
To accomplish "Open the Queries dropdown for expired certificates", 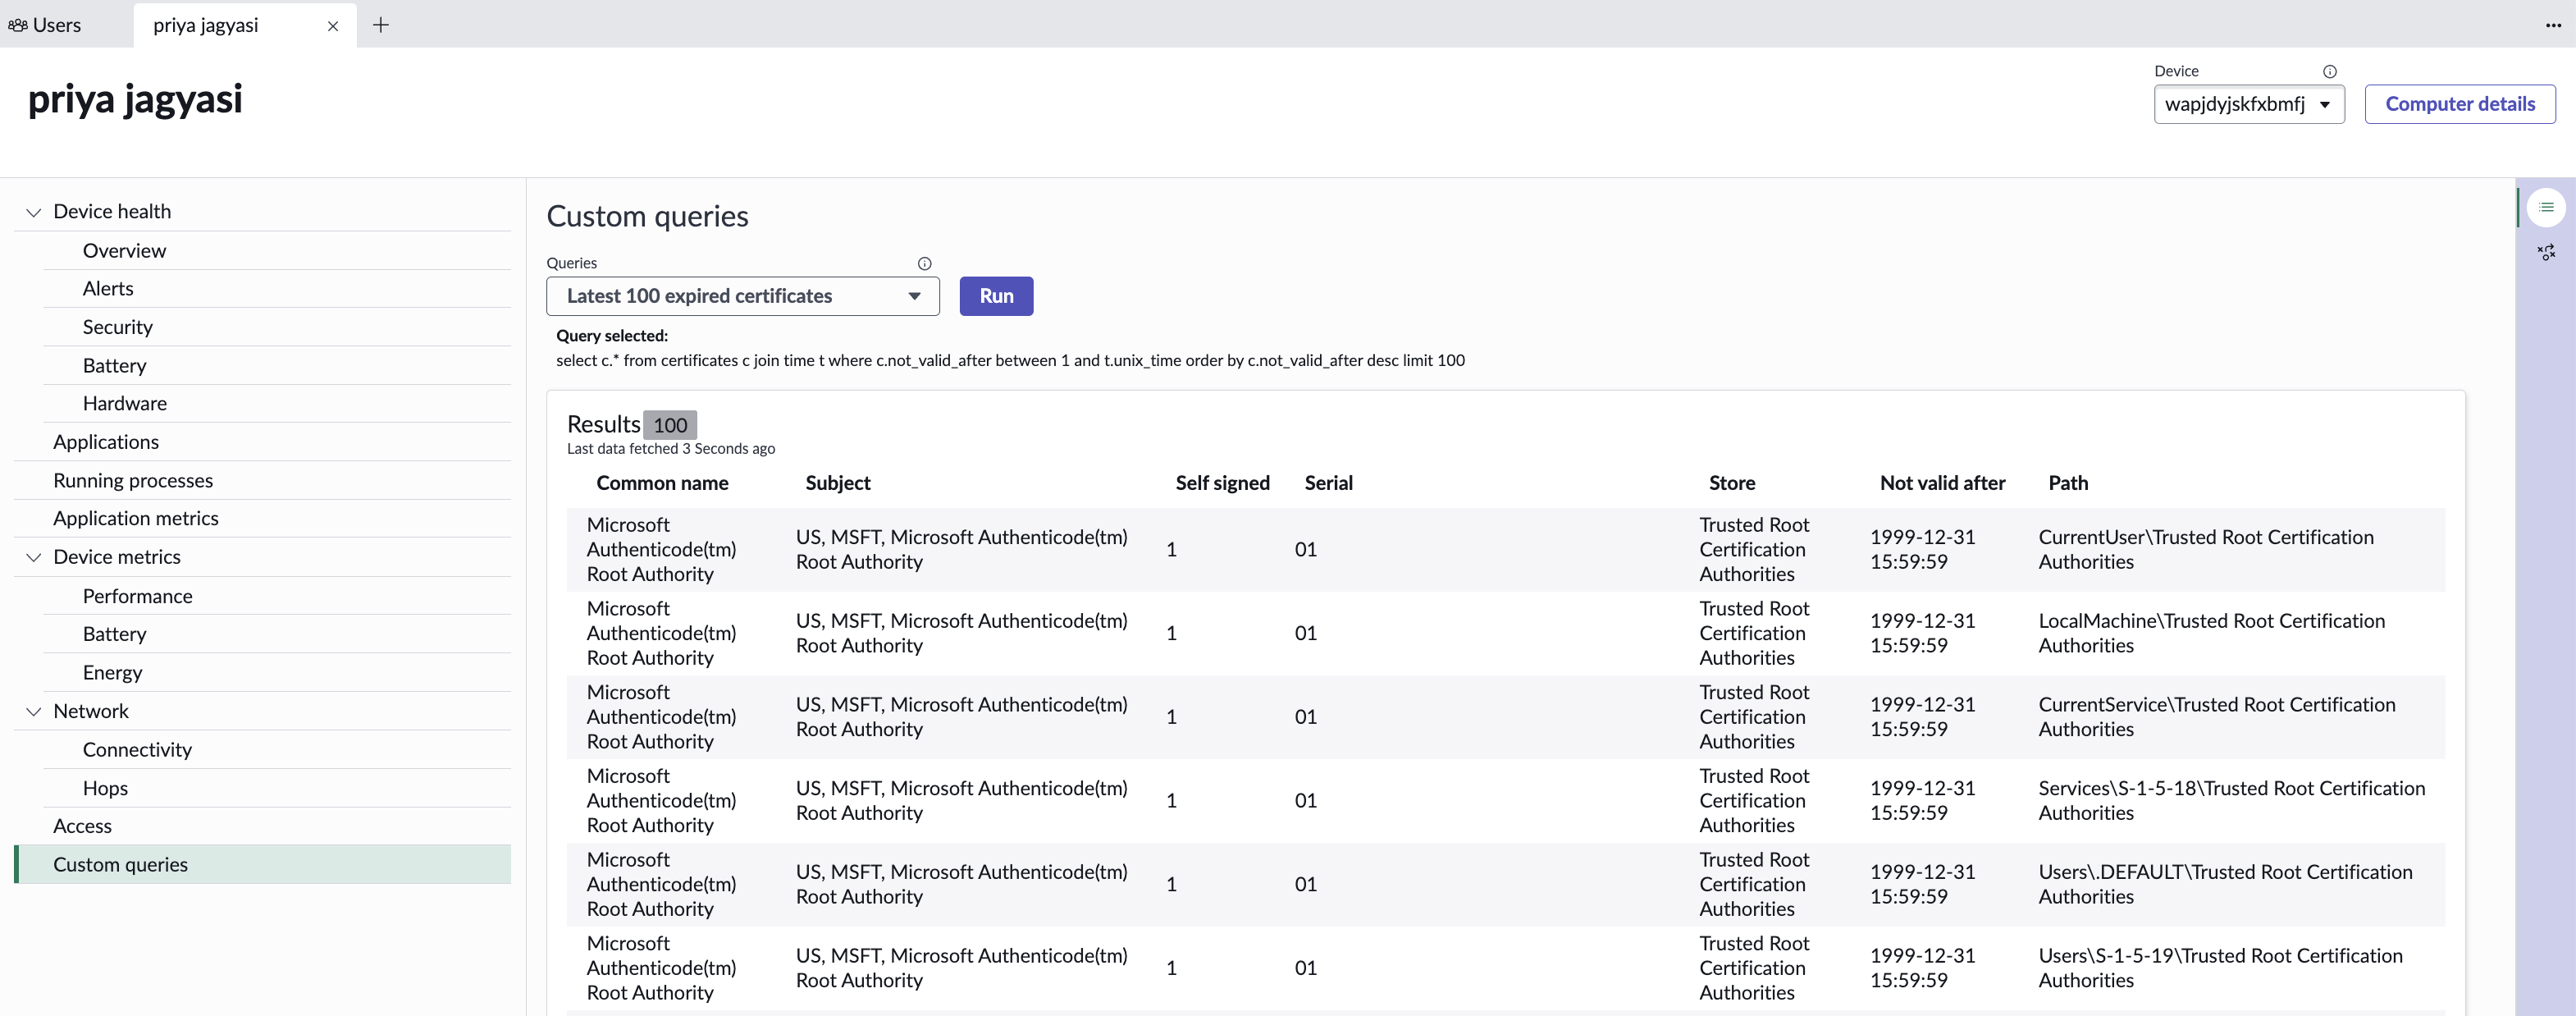I will (x=743, y=296).
